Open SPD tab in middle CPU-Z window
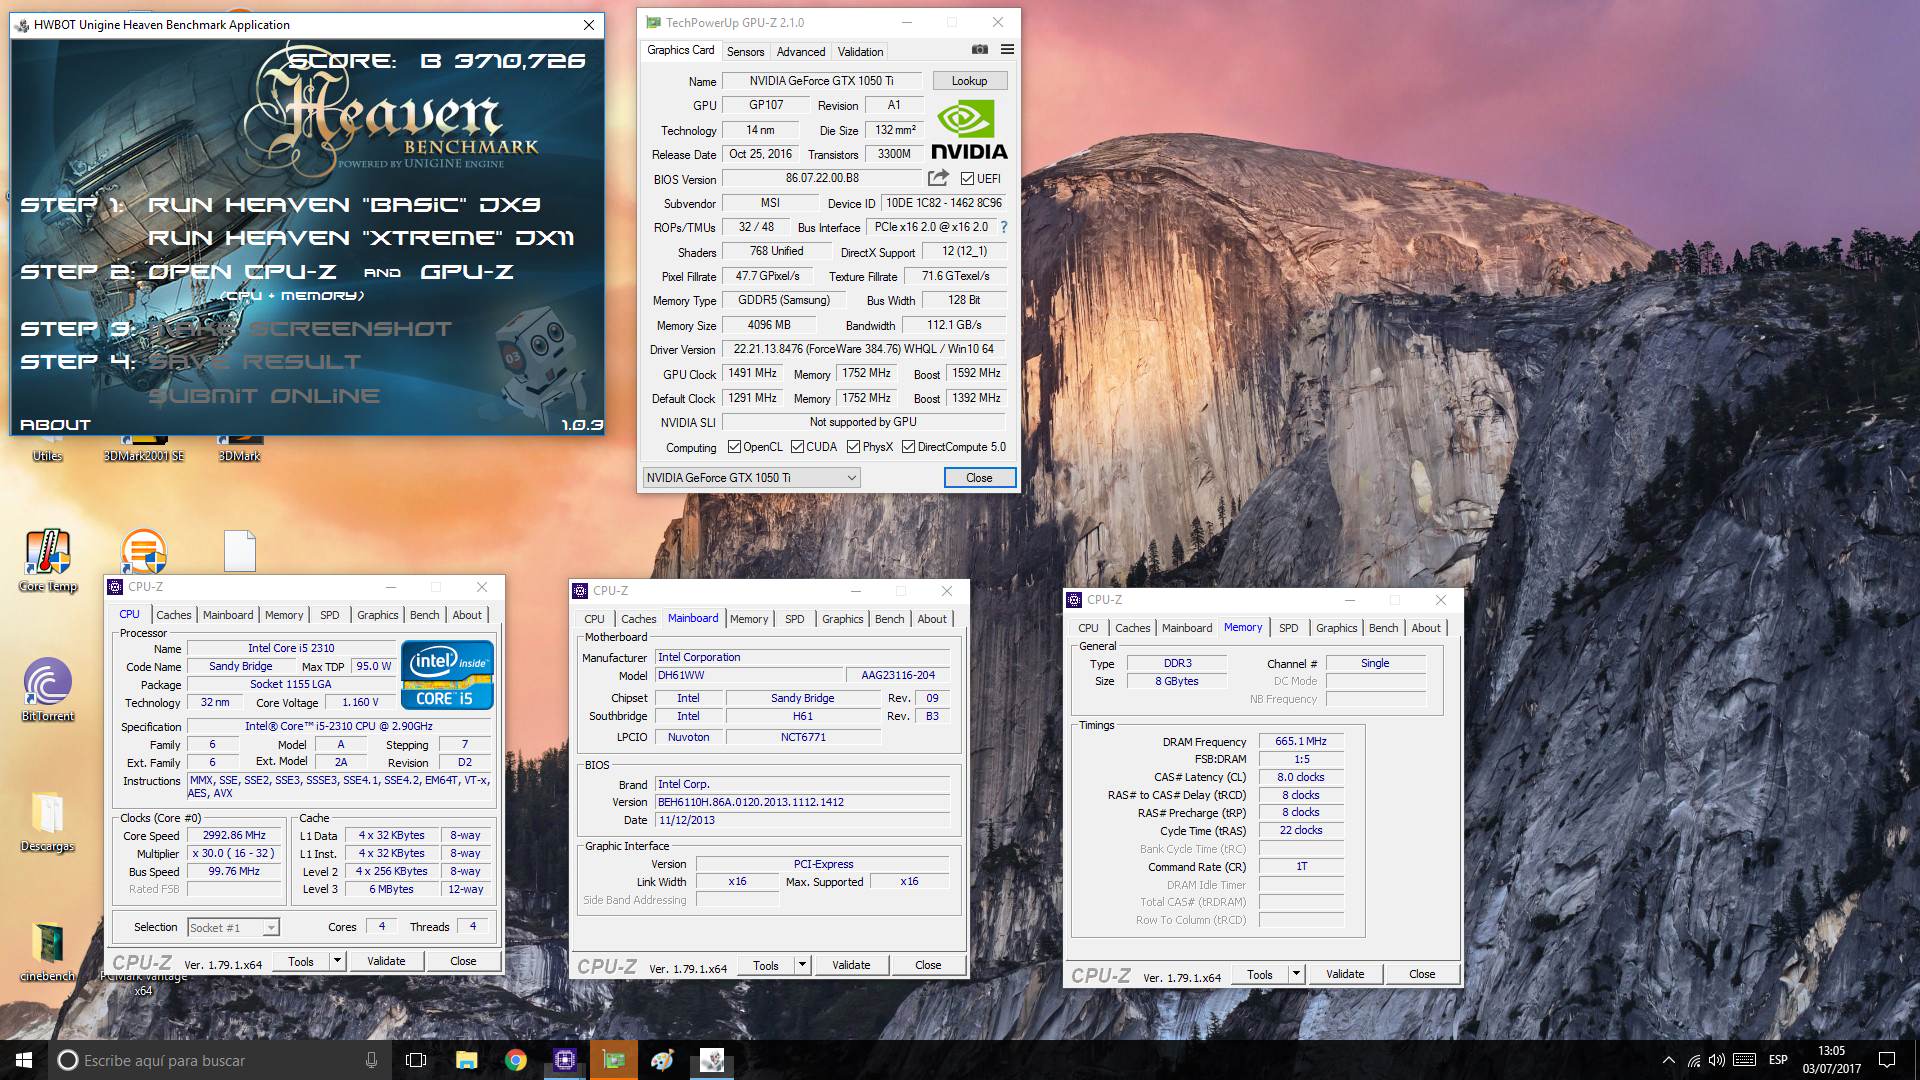This screenshot has height=1080, width=1920. [x=794, y=619]
